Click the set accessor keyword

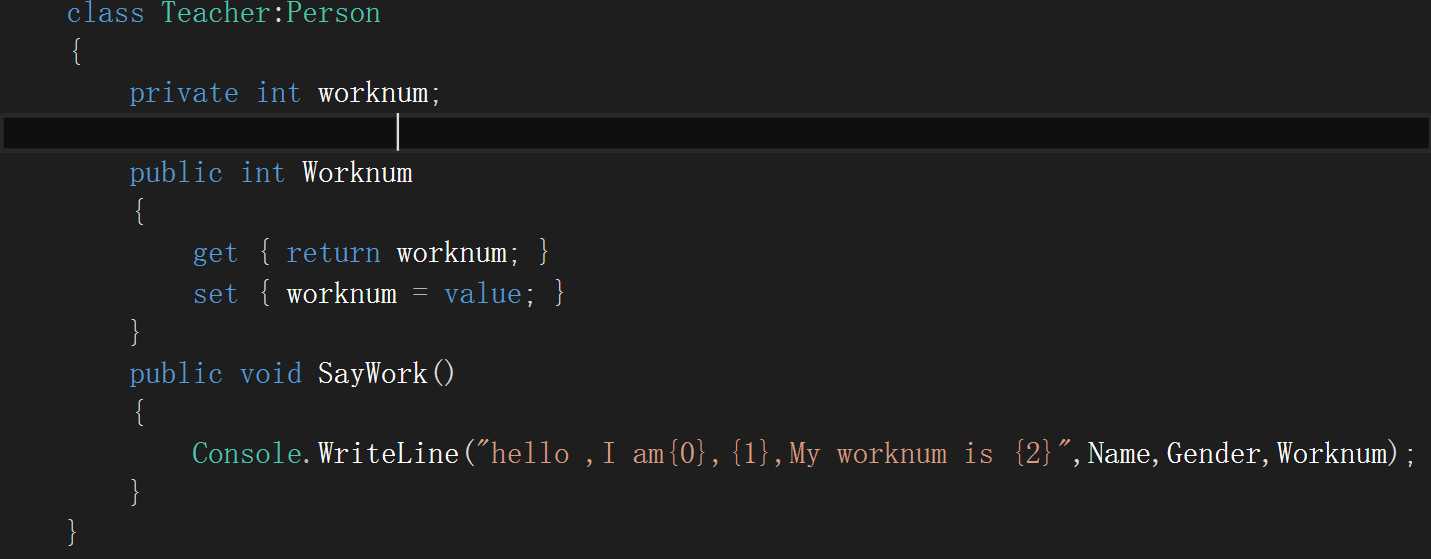[215, 294]
